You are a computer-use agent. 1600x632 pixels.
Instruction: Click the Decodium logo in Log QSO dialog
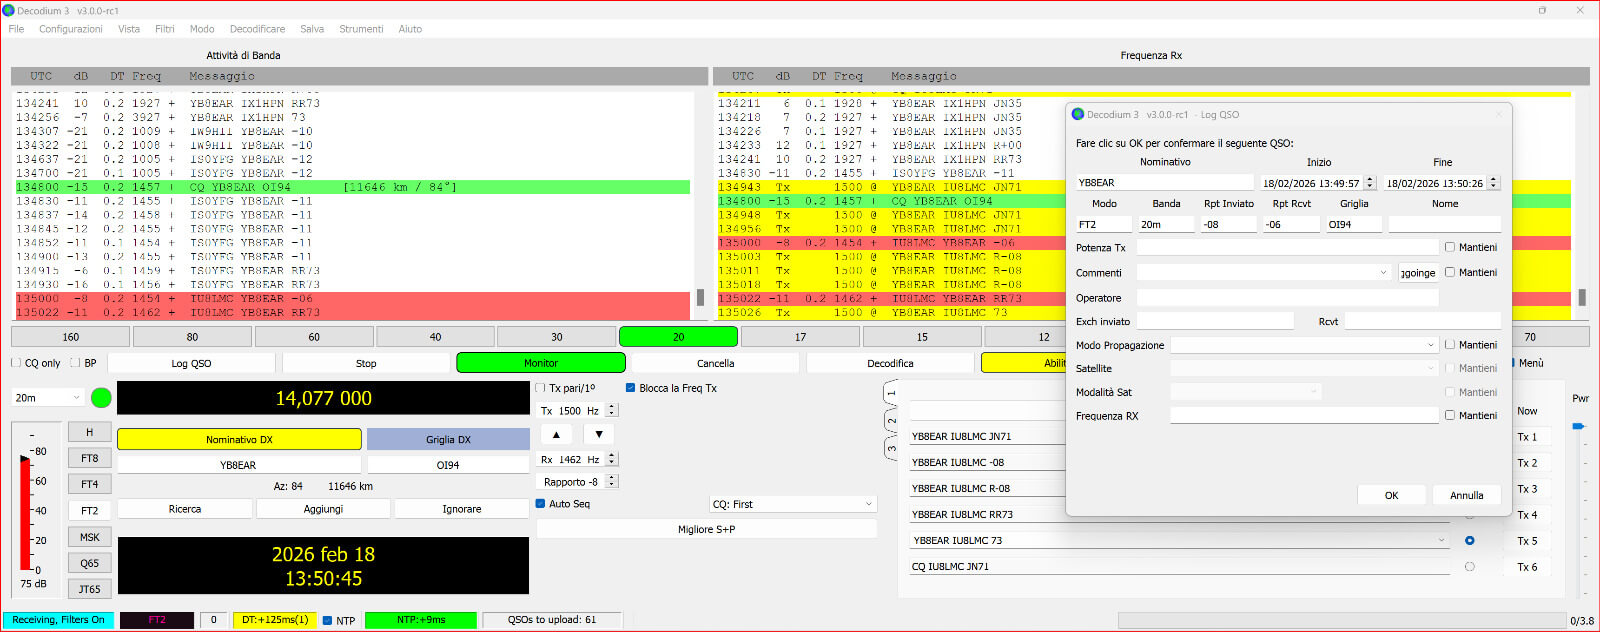tap(1078, 114)
